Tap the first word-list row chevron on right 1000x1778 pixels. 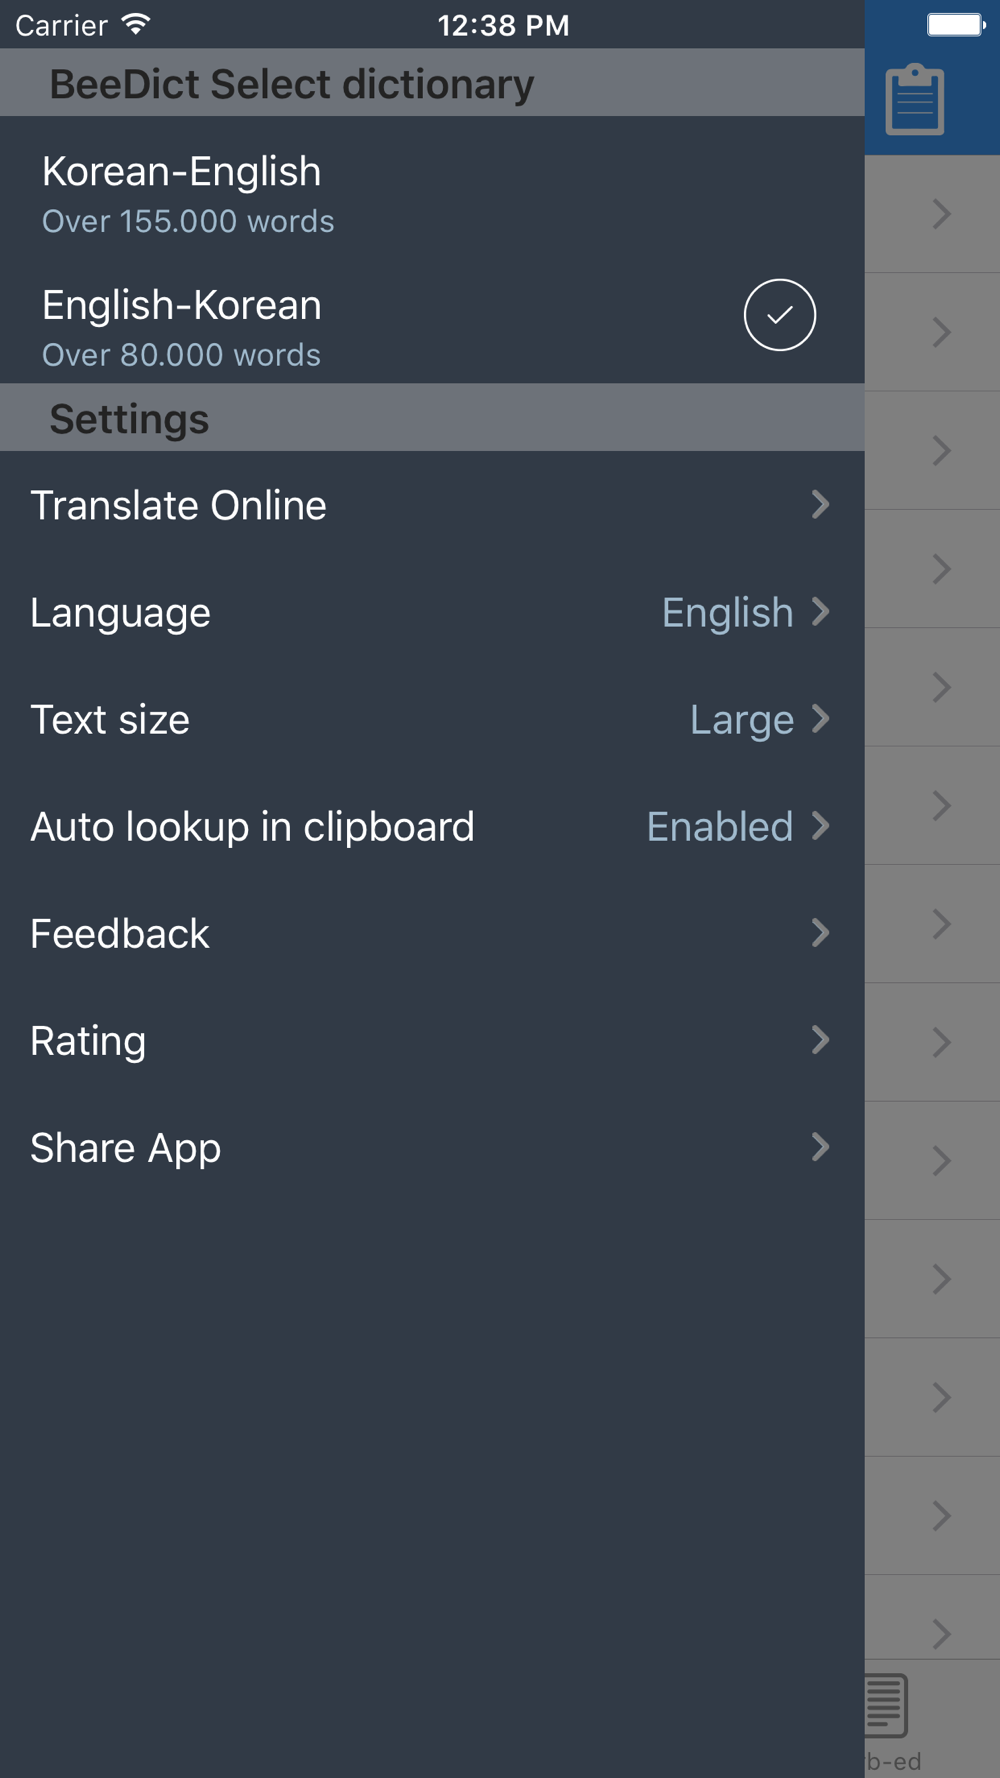pyautogui.click(x=941, y=213)
